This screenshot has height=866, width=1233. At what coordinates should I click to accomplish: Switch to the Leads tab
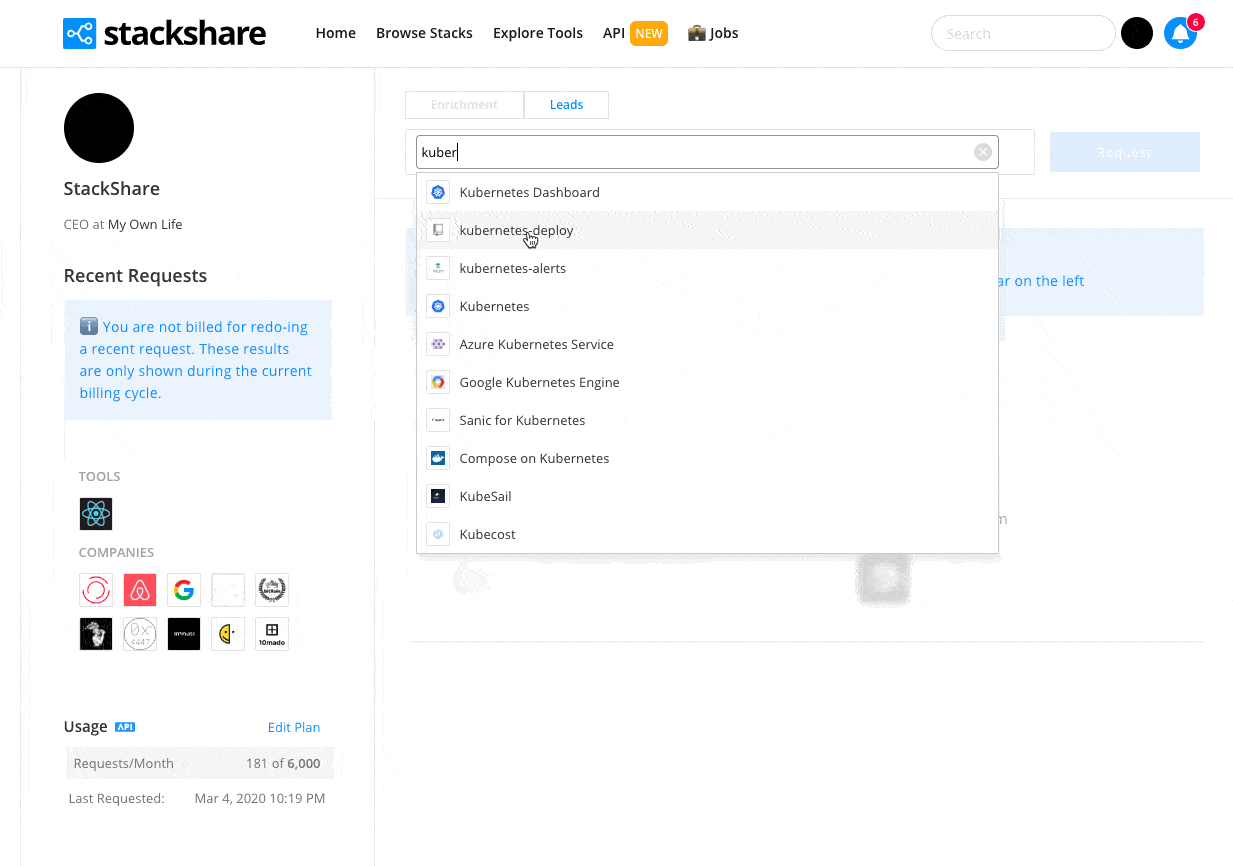pyautogui.click(x=566, y=104)
